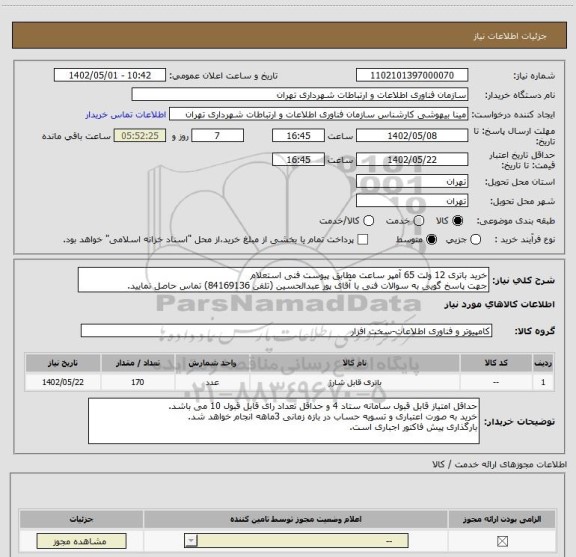The height and width of the screenshot is (557, 576).
Task: Click the price validity date 1402/05/22
Action: (x=412, y=159)
